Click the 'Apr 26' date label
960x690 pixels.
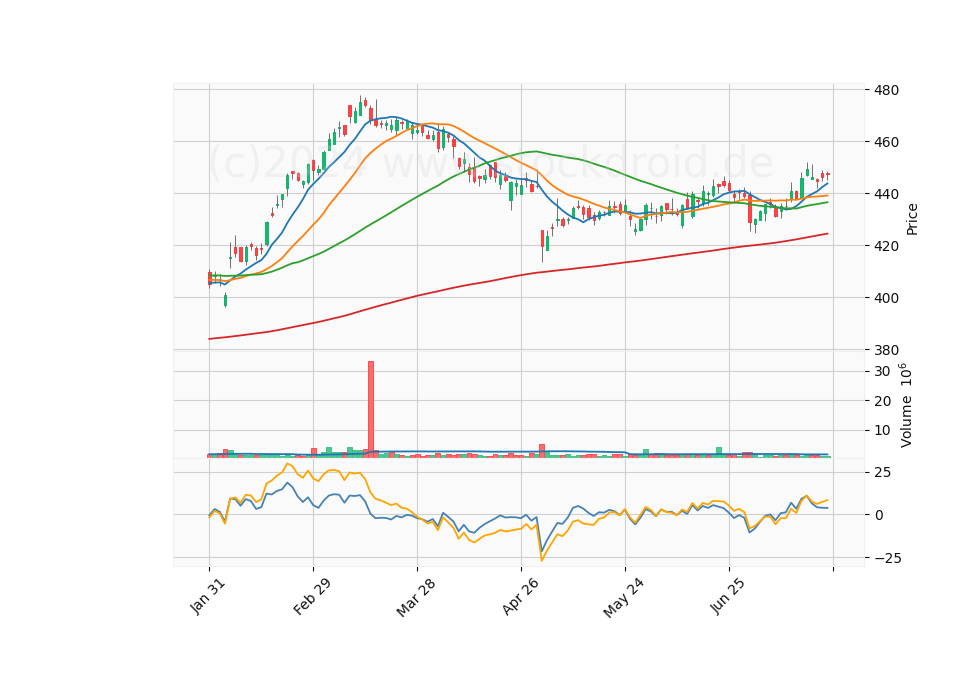pyautogui.click(x=520, y=596)
